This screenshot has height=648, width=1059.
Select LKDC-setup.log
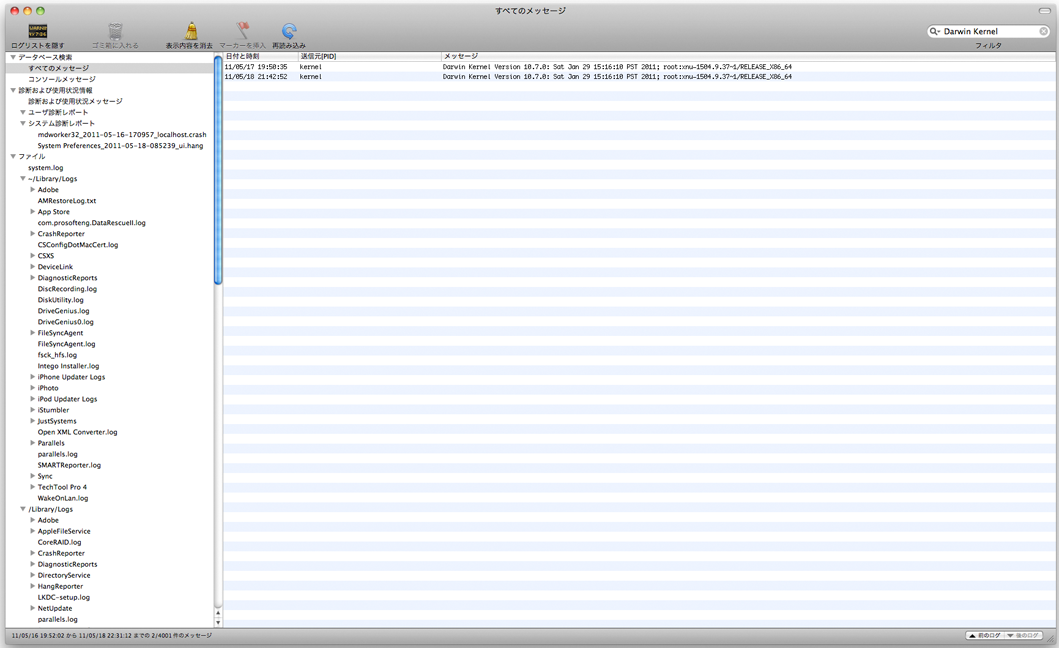(63, 597)
